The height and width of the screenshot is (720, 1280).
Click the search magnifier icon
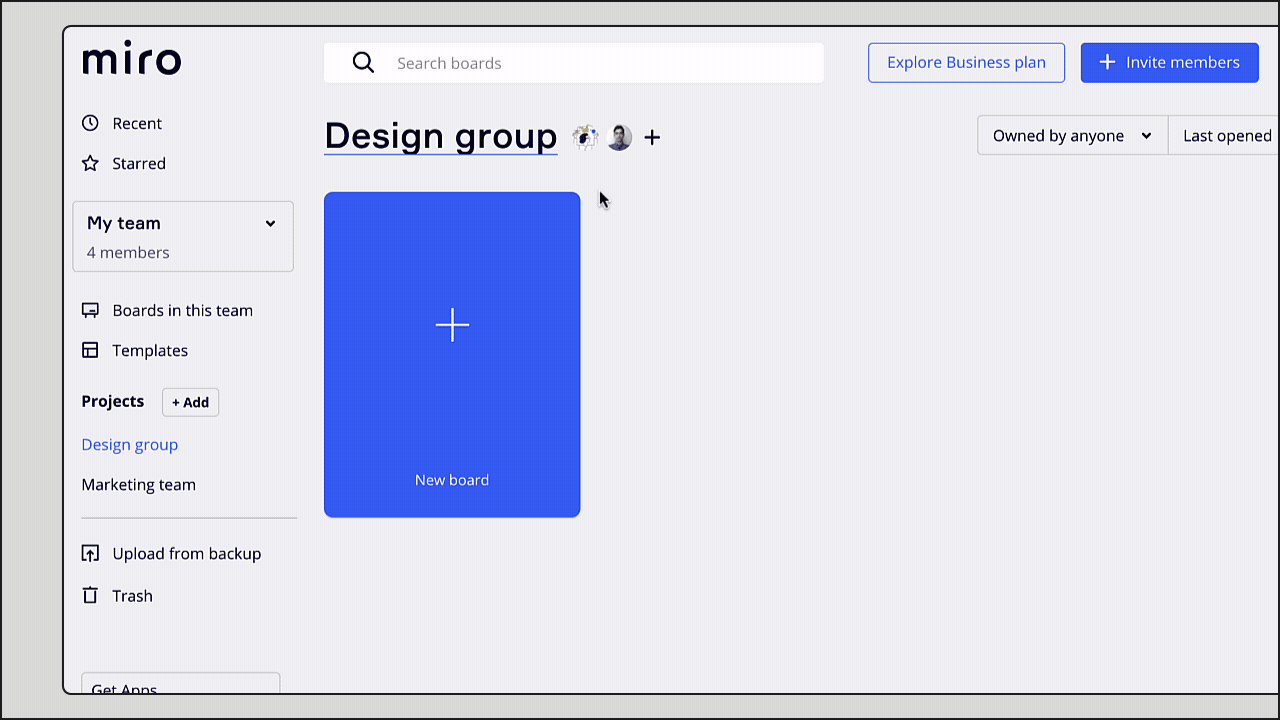pyautogui.click(x=363, y=62)
